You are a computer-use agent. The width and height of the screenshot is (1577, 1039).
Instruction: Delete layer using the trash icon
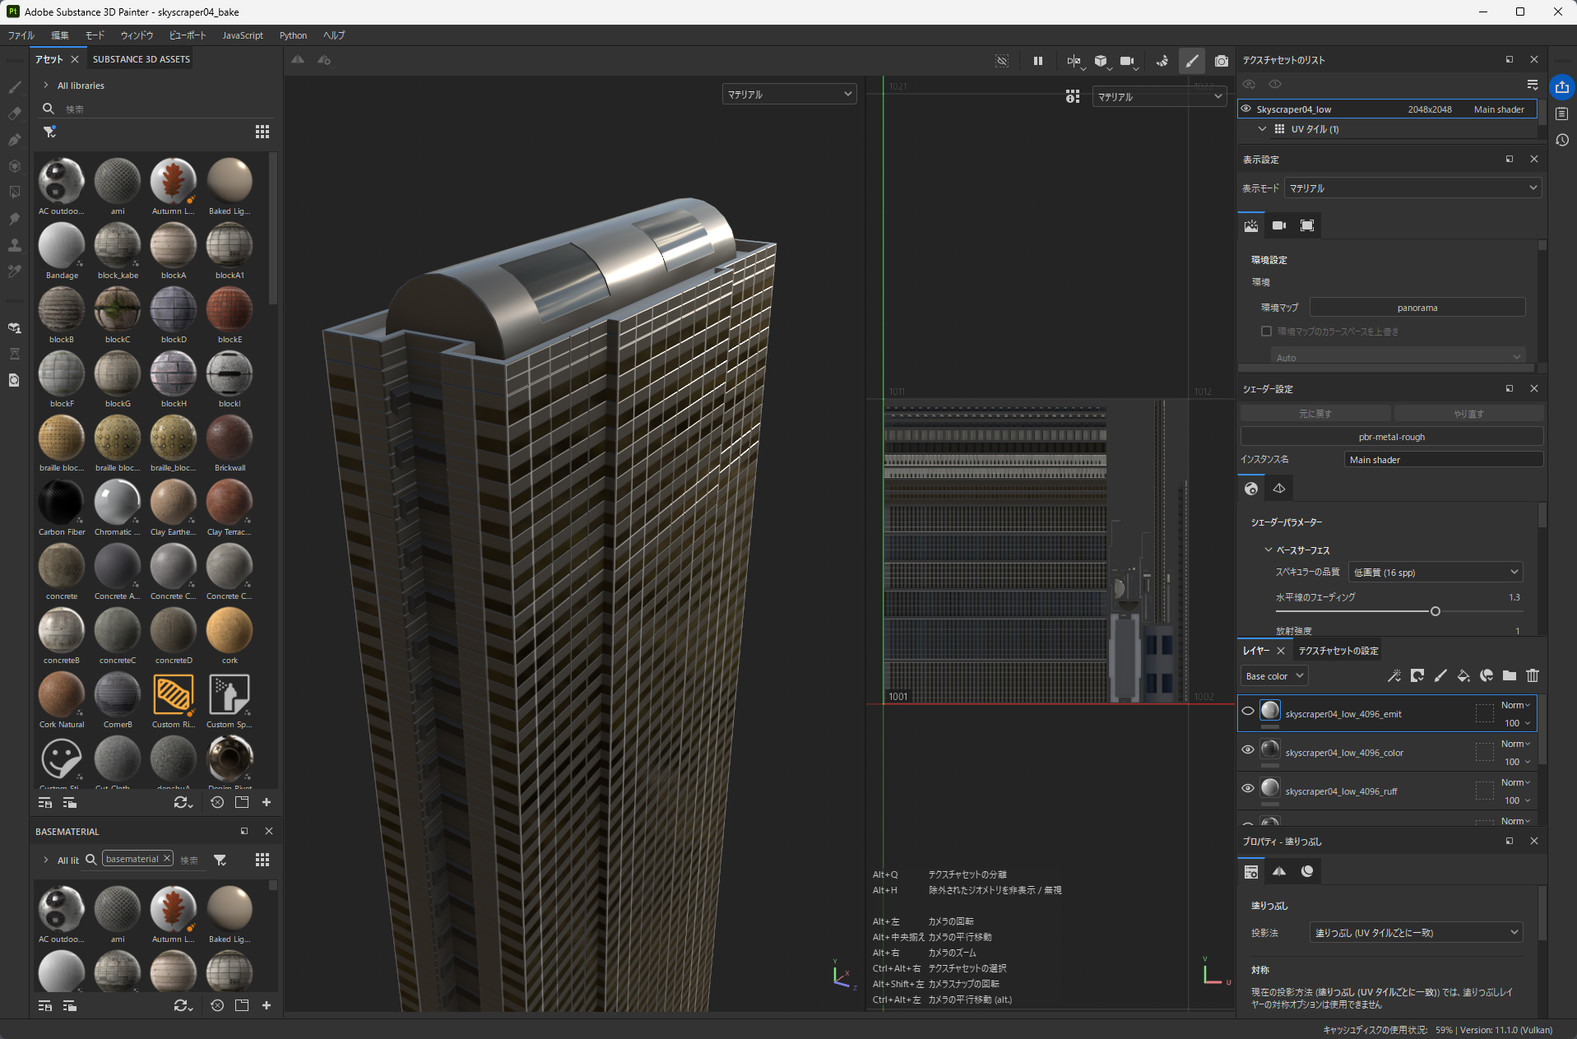point(1532,676)
